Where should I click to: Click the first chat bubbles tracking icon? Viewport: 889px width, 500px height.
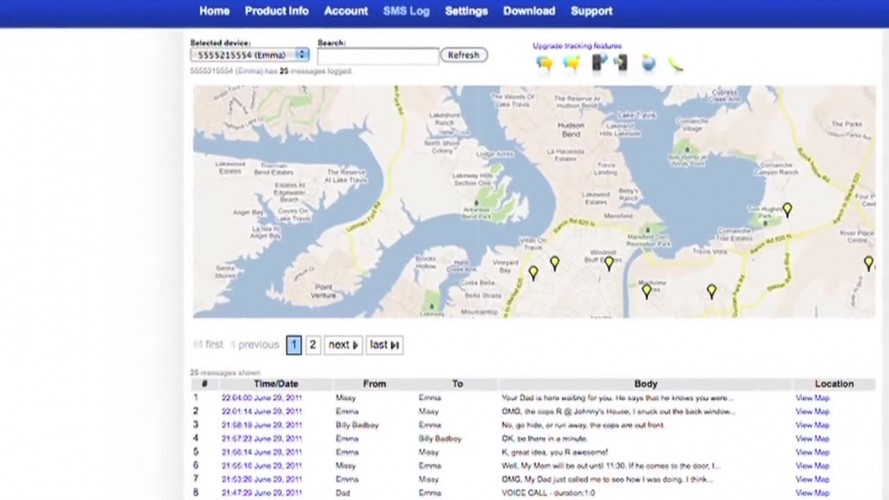[x=544, y=63]
